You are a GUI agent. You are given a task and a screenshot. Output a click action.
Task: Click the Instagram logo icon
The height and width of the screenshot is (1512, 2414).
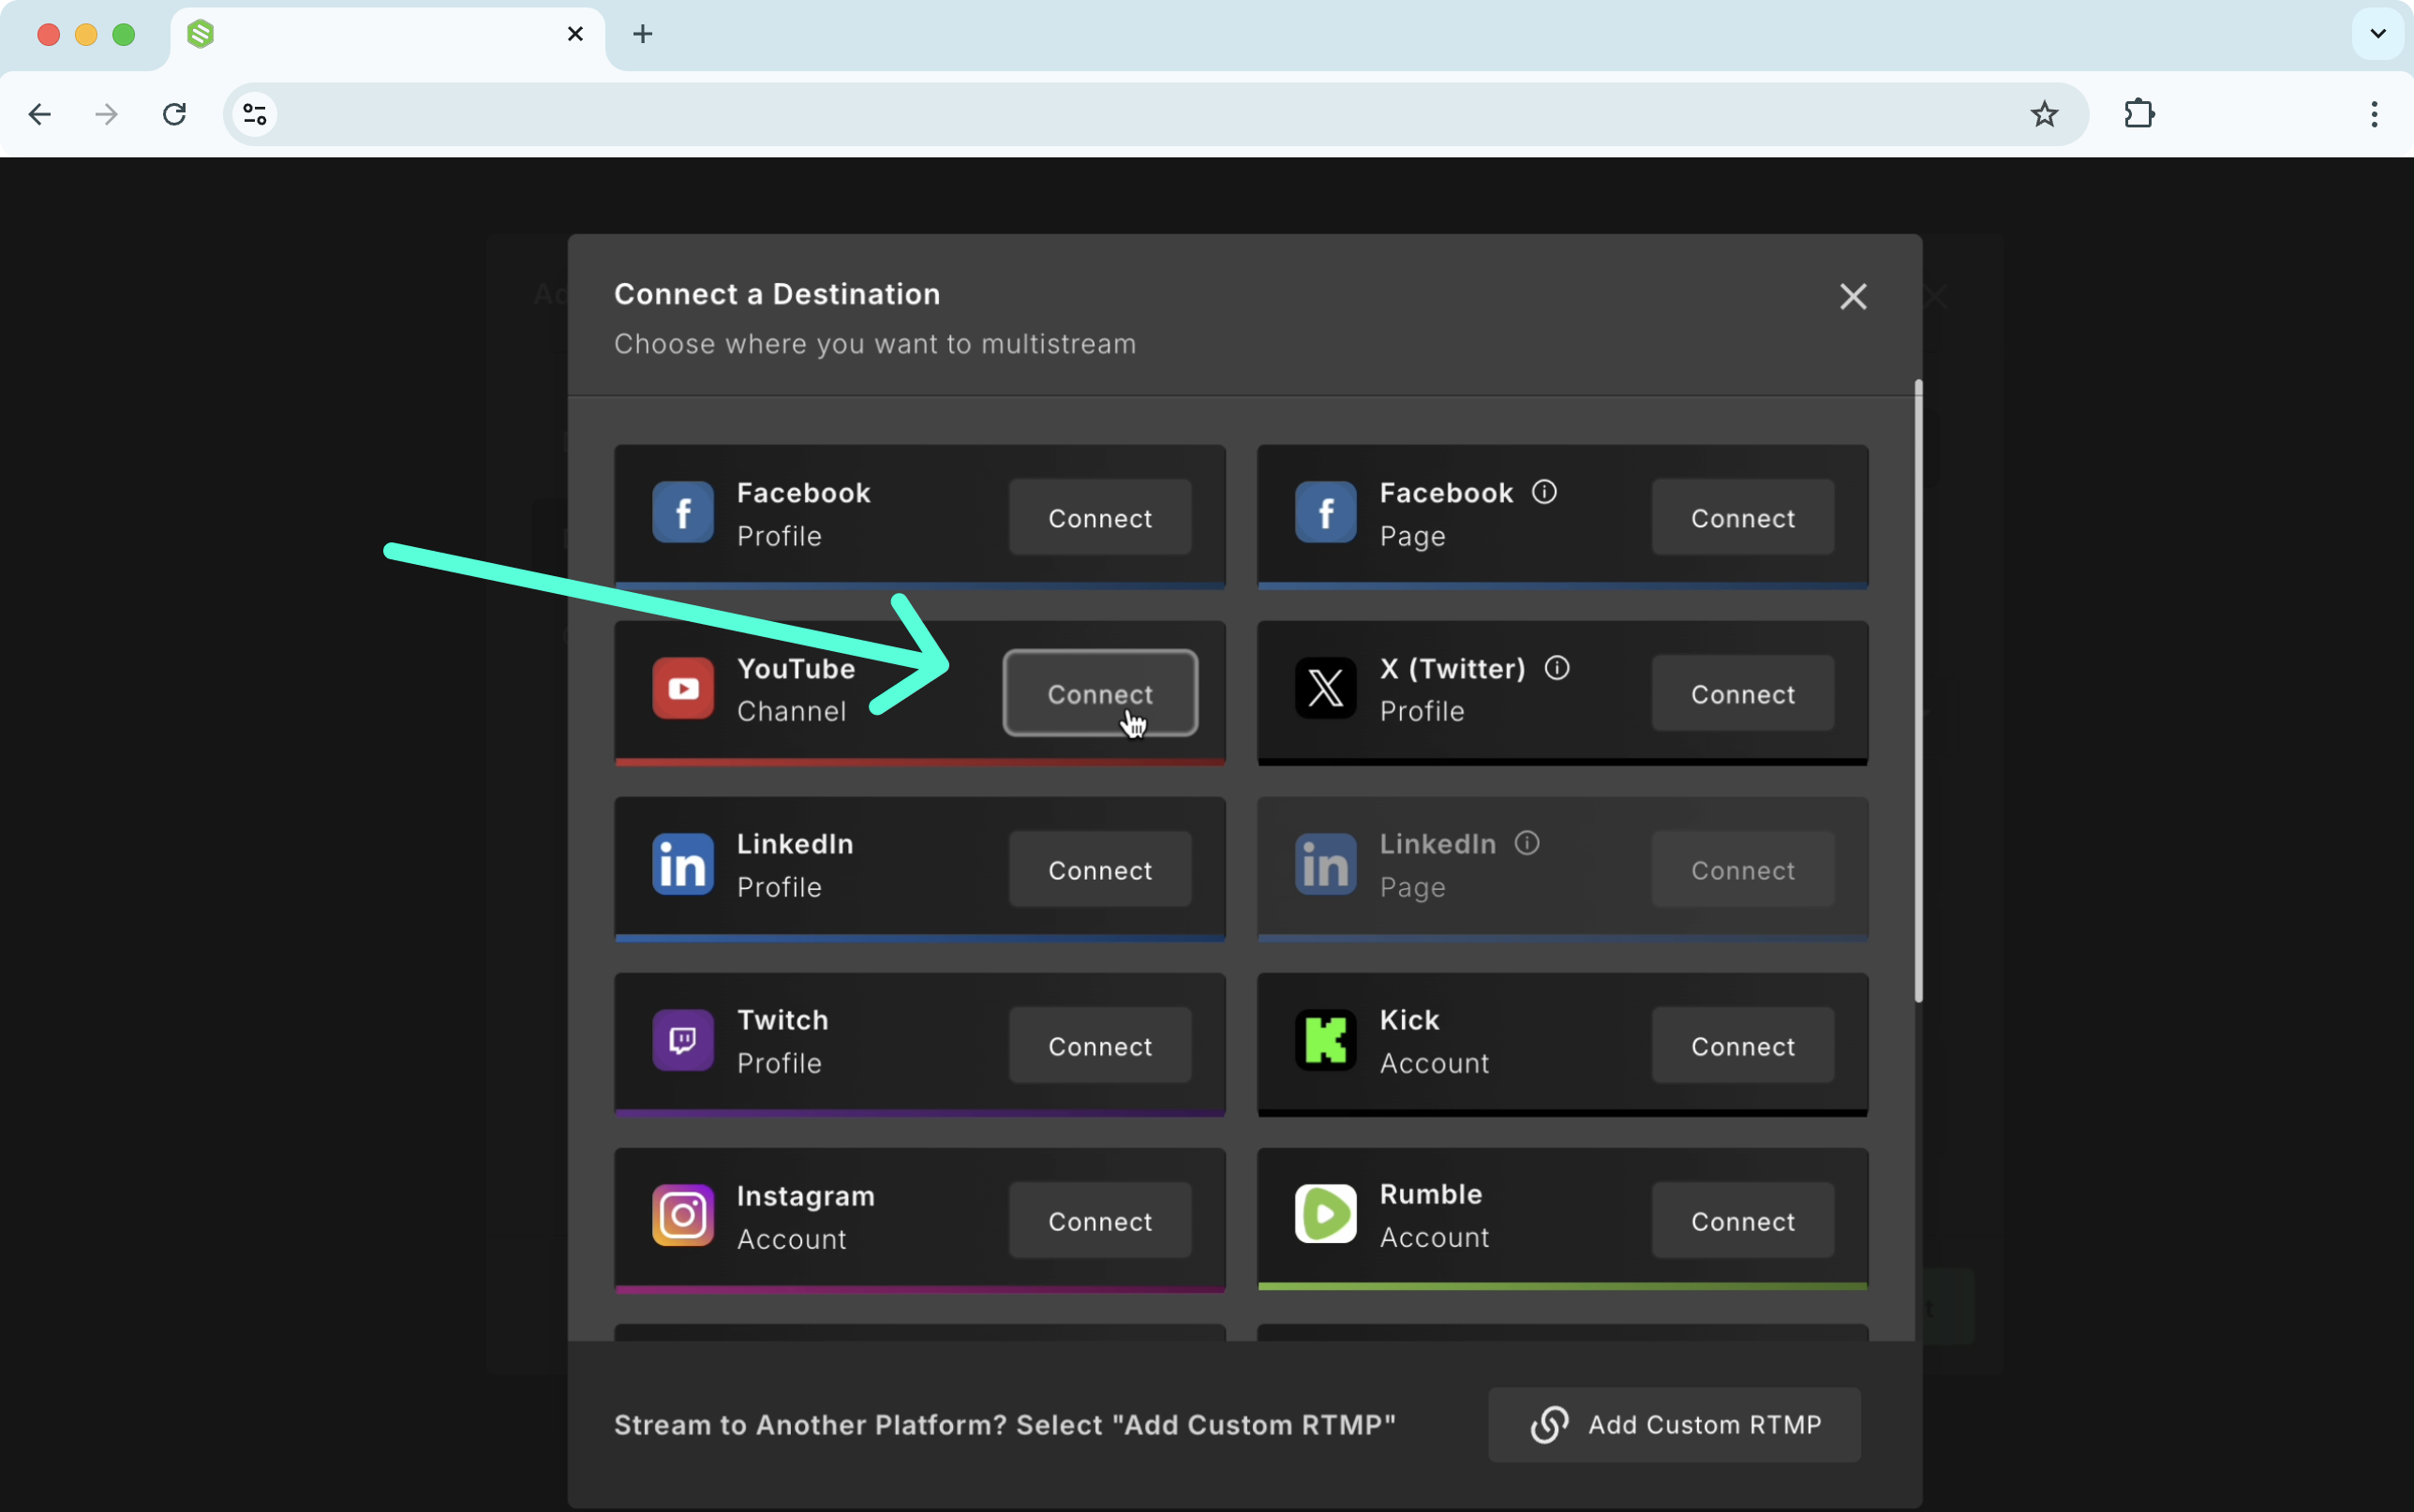click(683, 1215)
